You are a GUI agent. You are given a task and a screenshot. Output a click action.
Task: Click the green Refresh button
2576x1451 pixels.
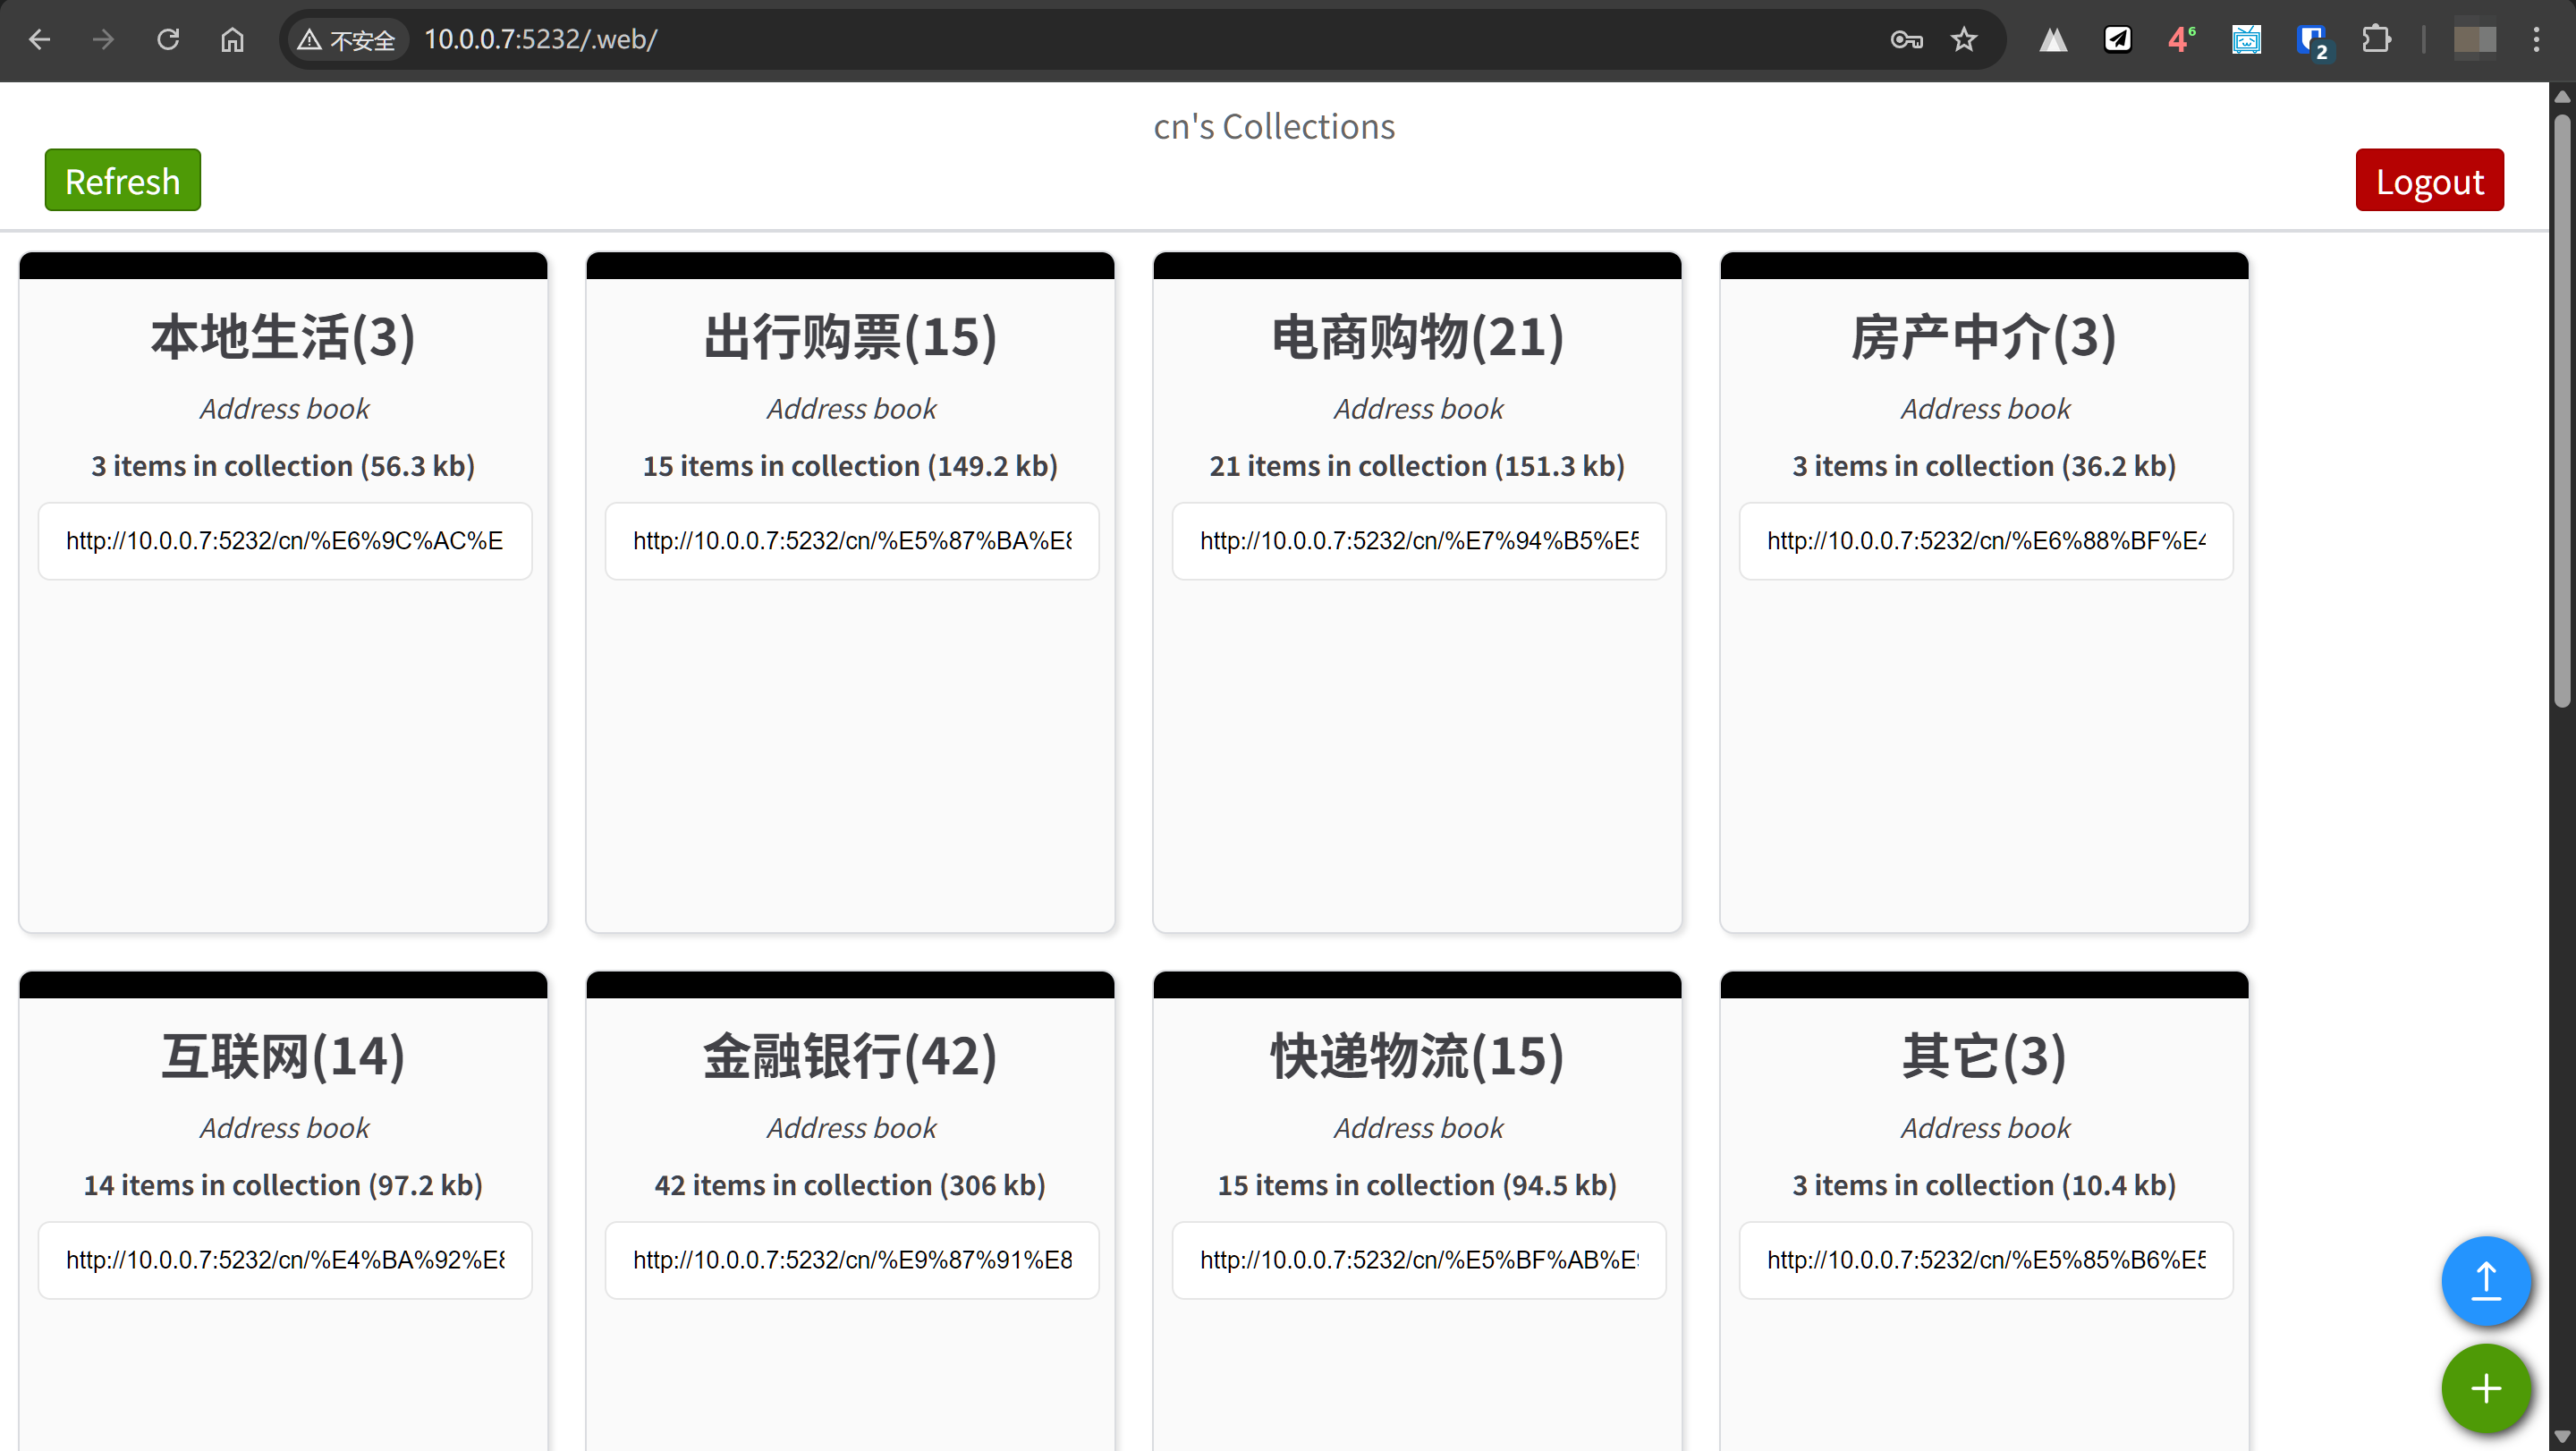(122, 180)
